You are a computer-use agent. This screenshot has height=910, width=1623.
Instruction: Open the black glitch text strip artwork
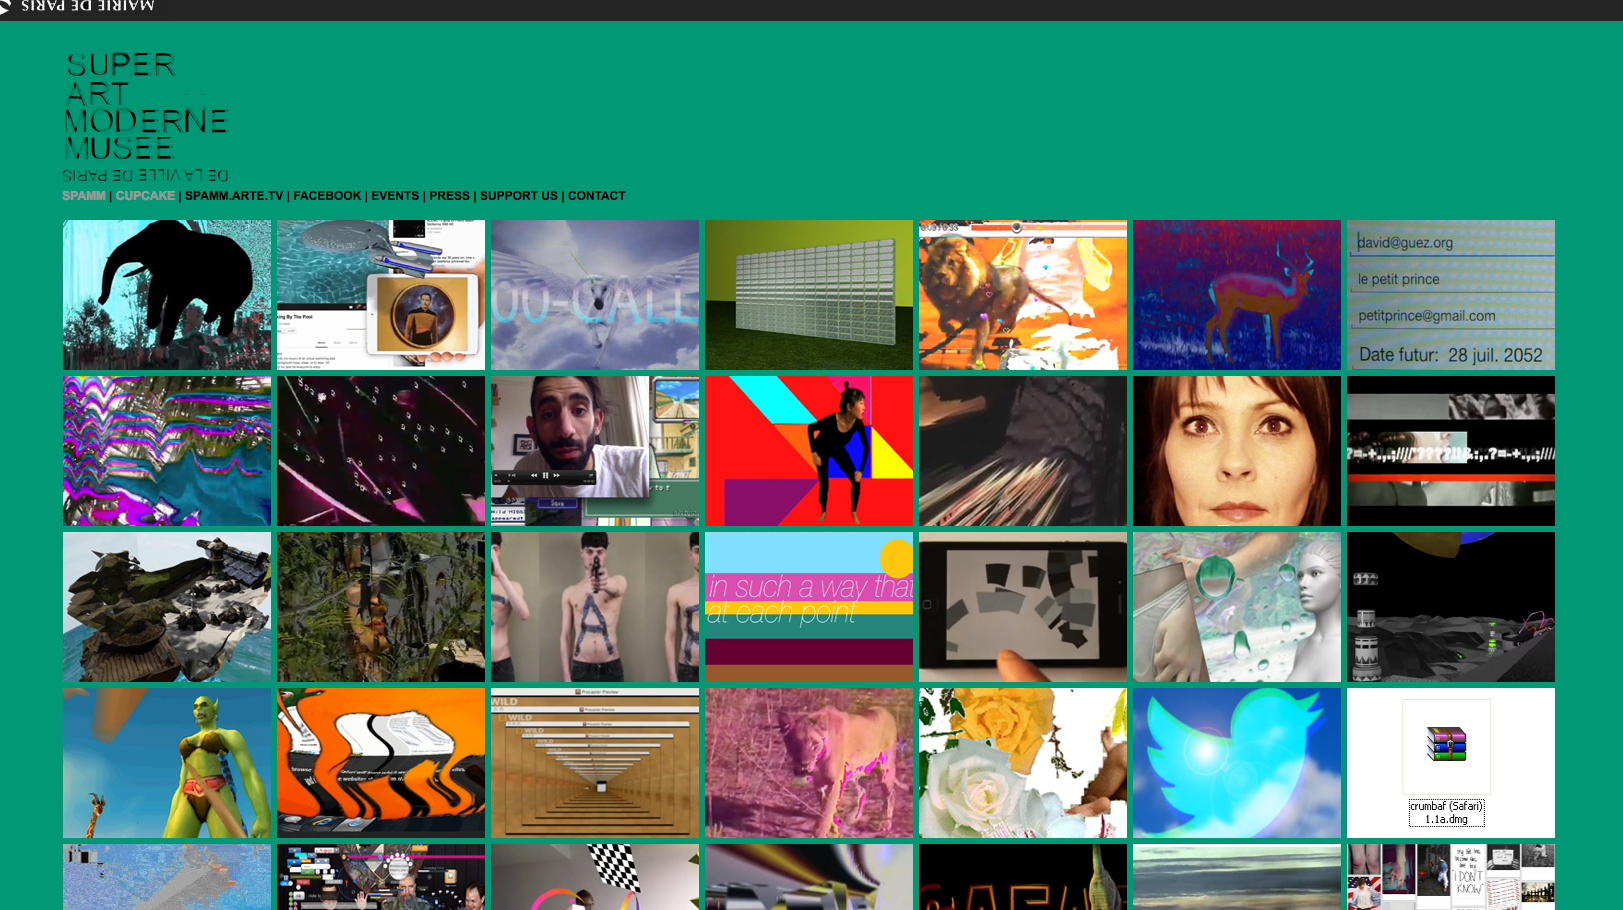pos(1451,451)
